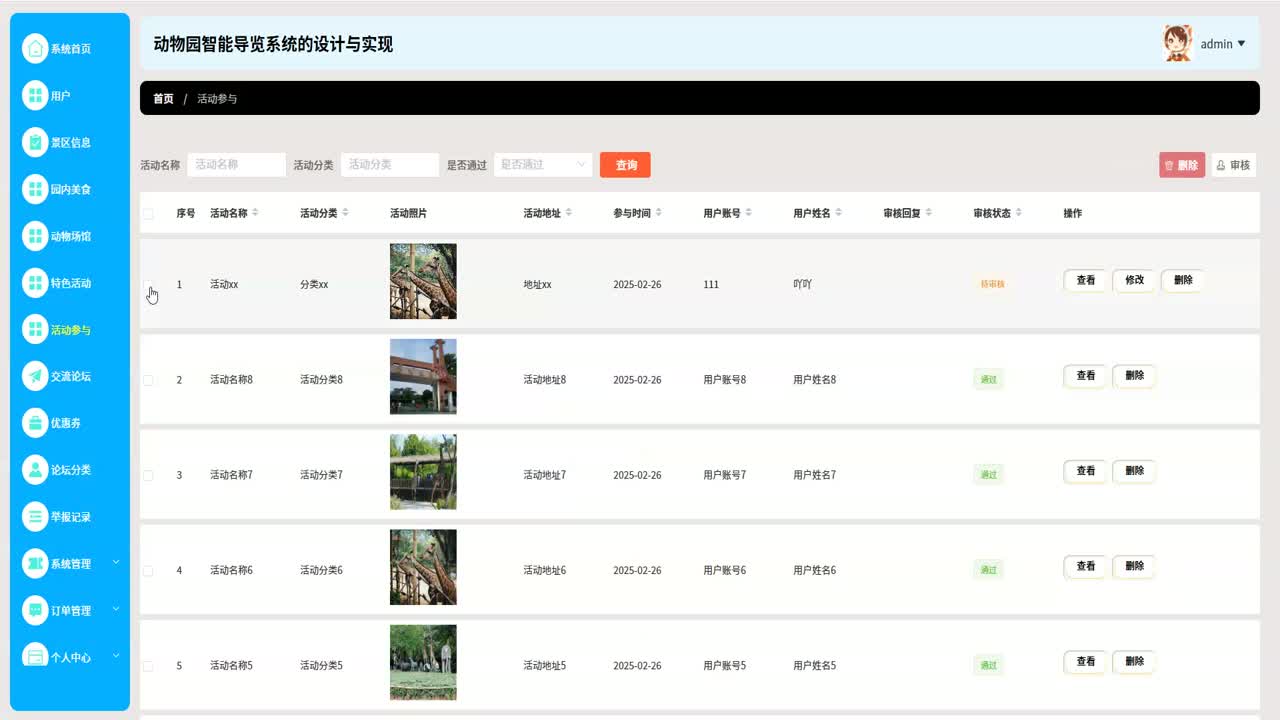Click the 通过 tag for 活动名称8

(988, 379)
